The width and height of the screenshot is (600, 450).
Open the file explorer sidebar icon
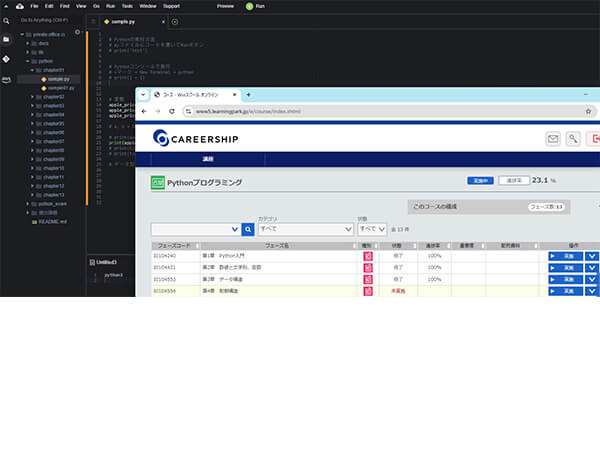tap(7, 40)
